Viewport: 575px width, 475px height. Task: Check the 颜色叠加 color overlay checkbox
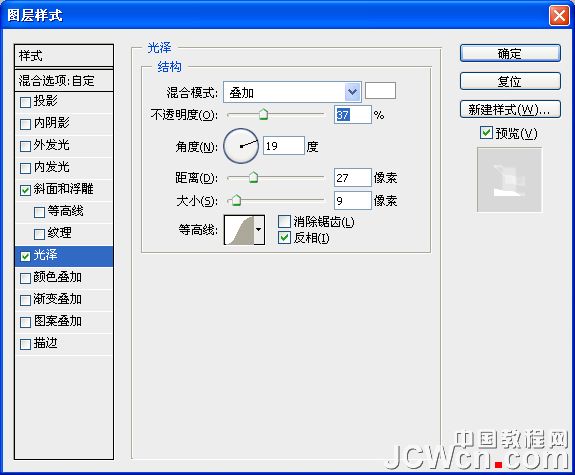[25, 278]
